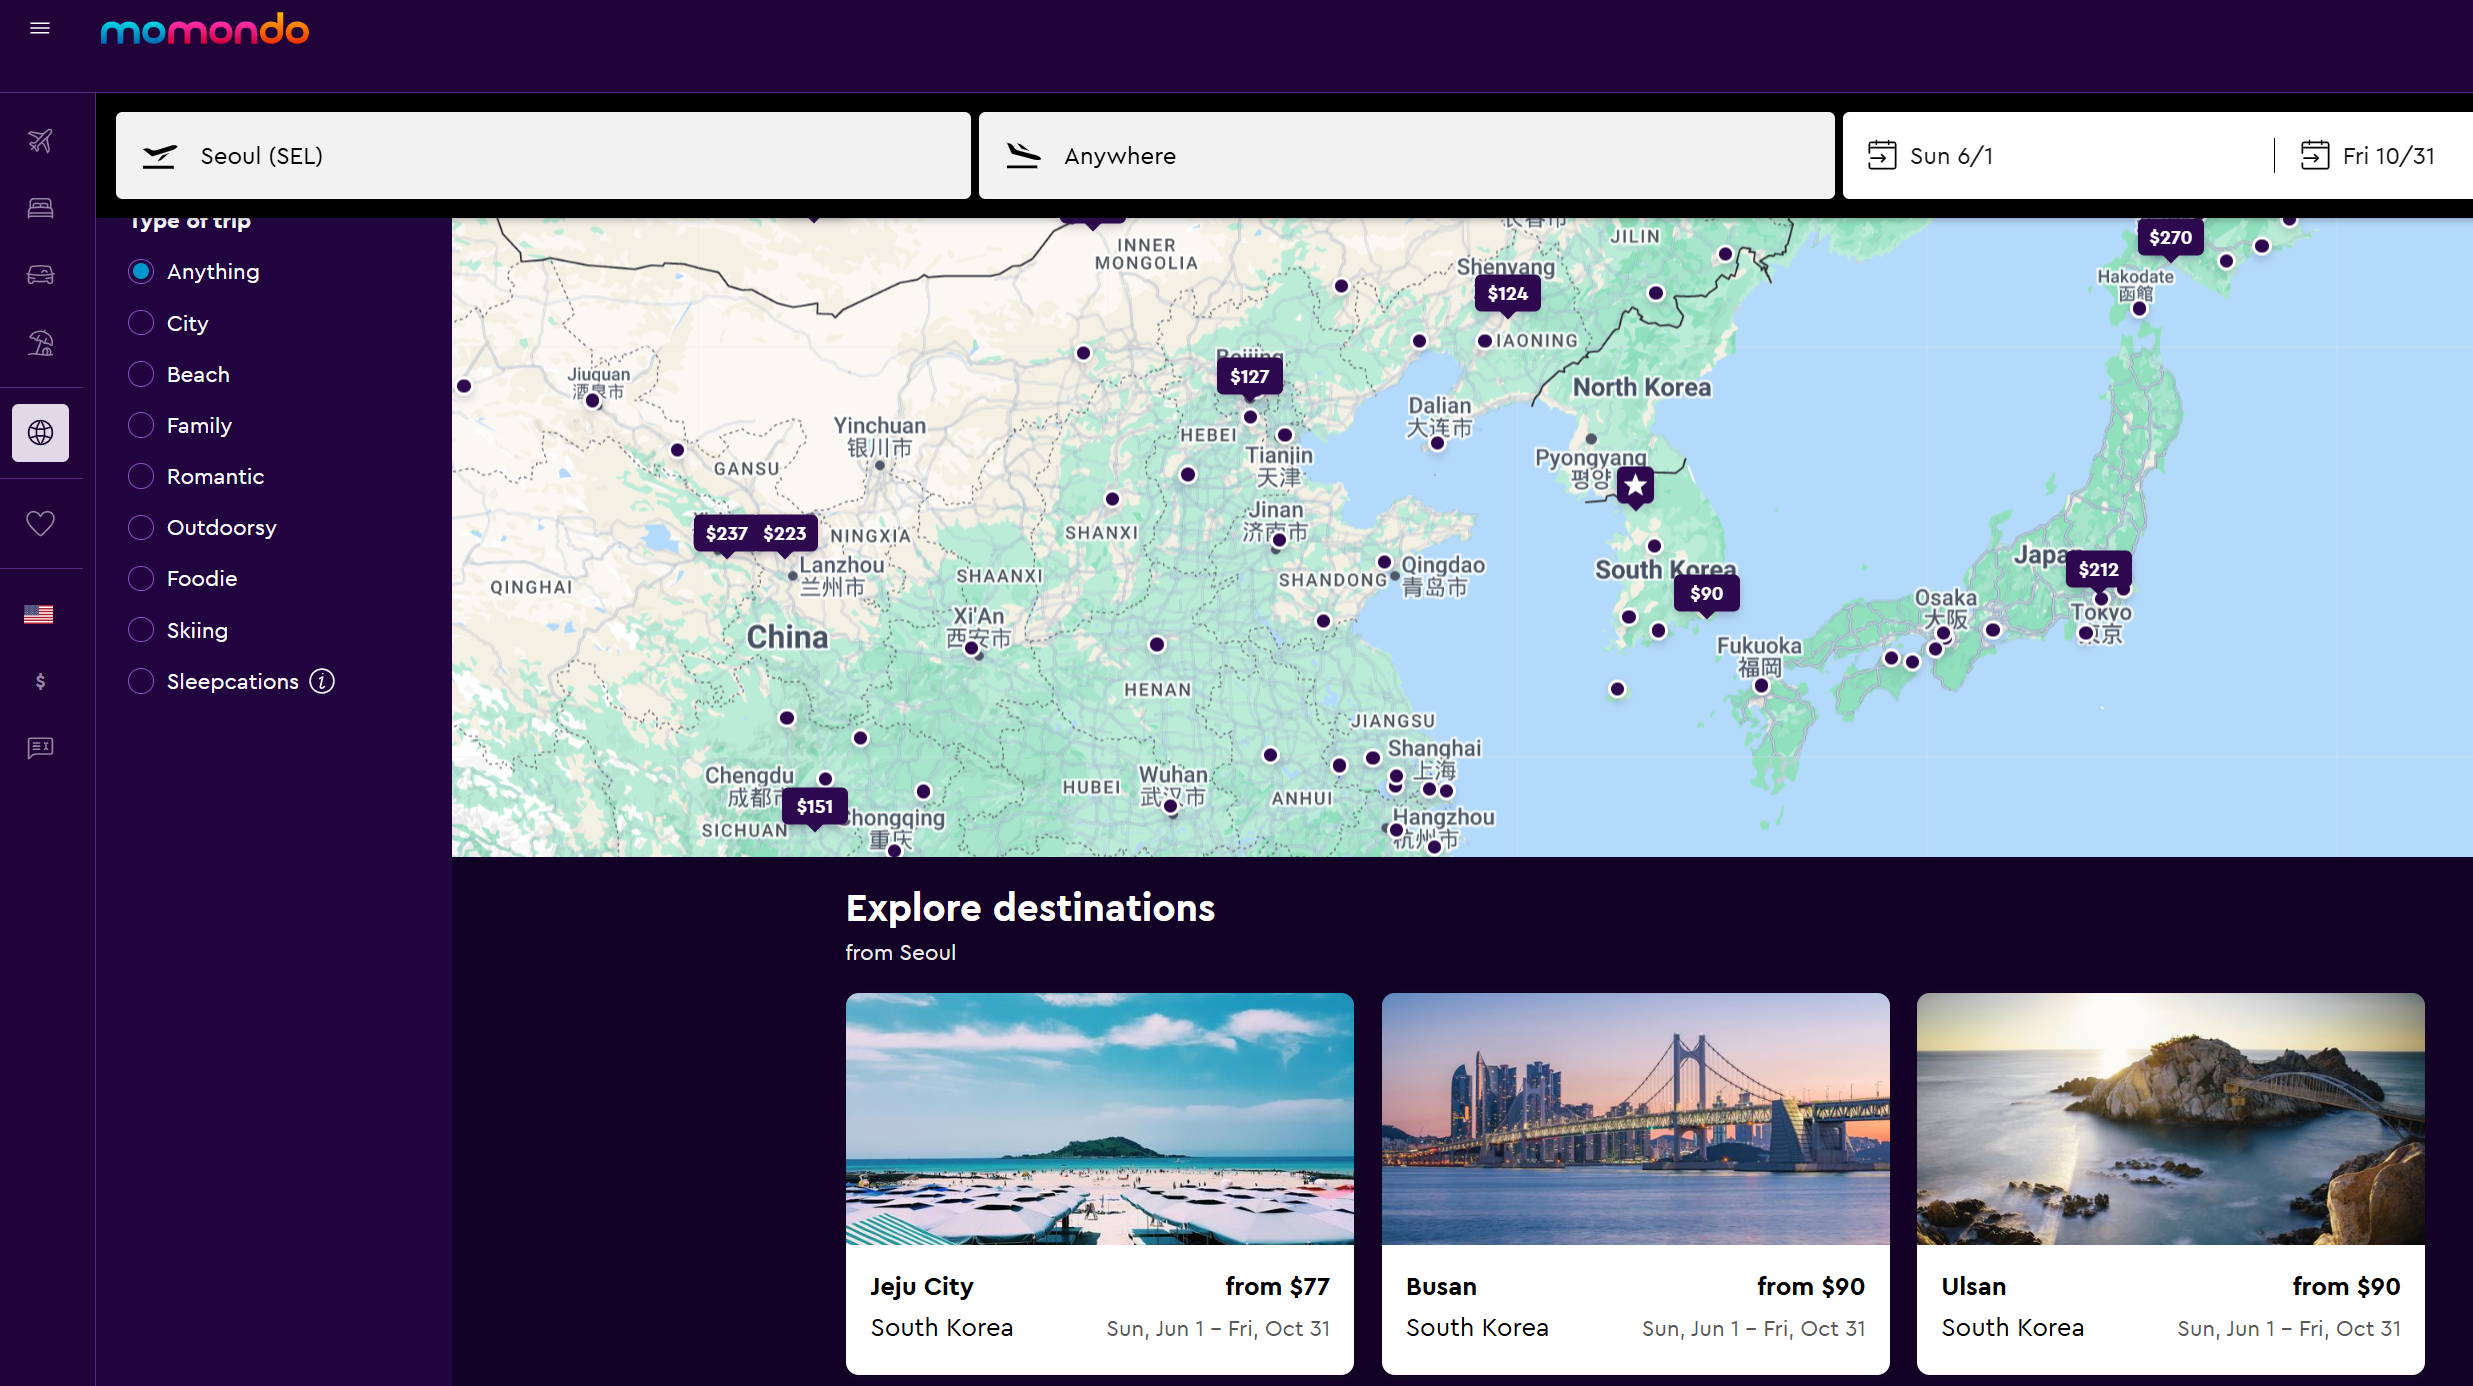Click the Seoul (SEL) origin field
The height and width of the screenshot is (1386, 2473).
542,156
